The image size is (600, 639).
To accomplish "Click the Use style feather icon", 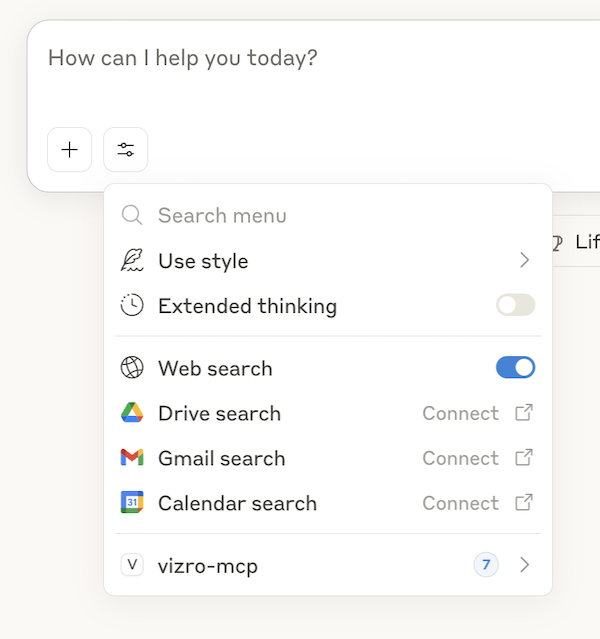I will tap(132, 261).
